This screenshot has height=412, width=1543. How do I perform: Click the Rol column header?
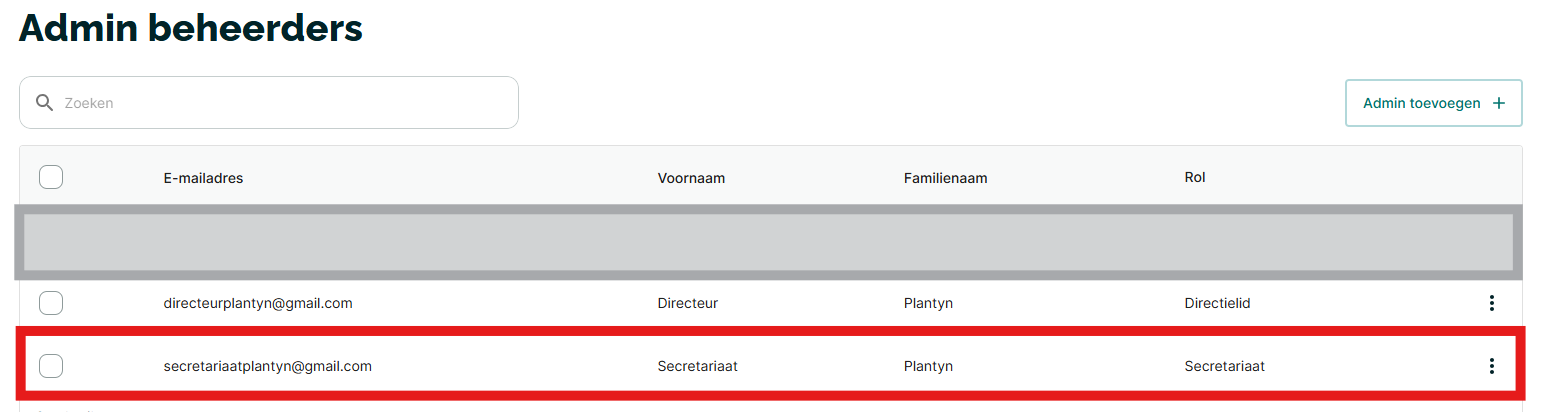(x=1195, y=177)
